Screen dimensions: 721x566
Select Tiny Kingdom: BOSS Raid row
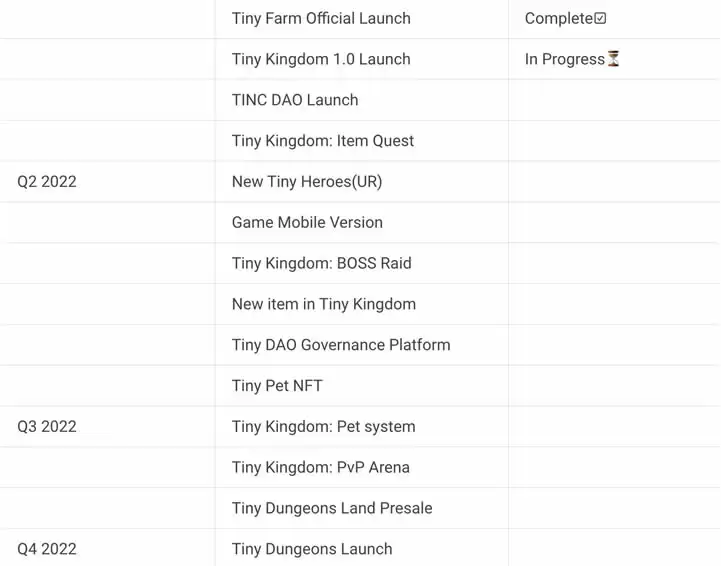[322, 264]
